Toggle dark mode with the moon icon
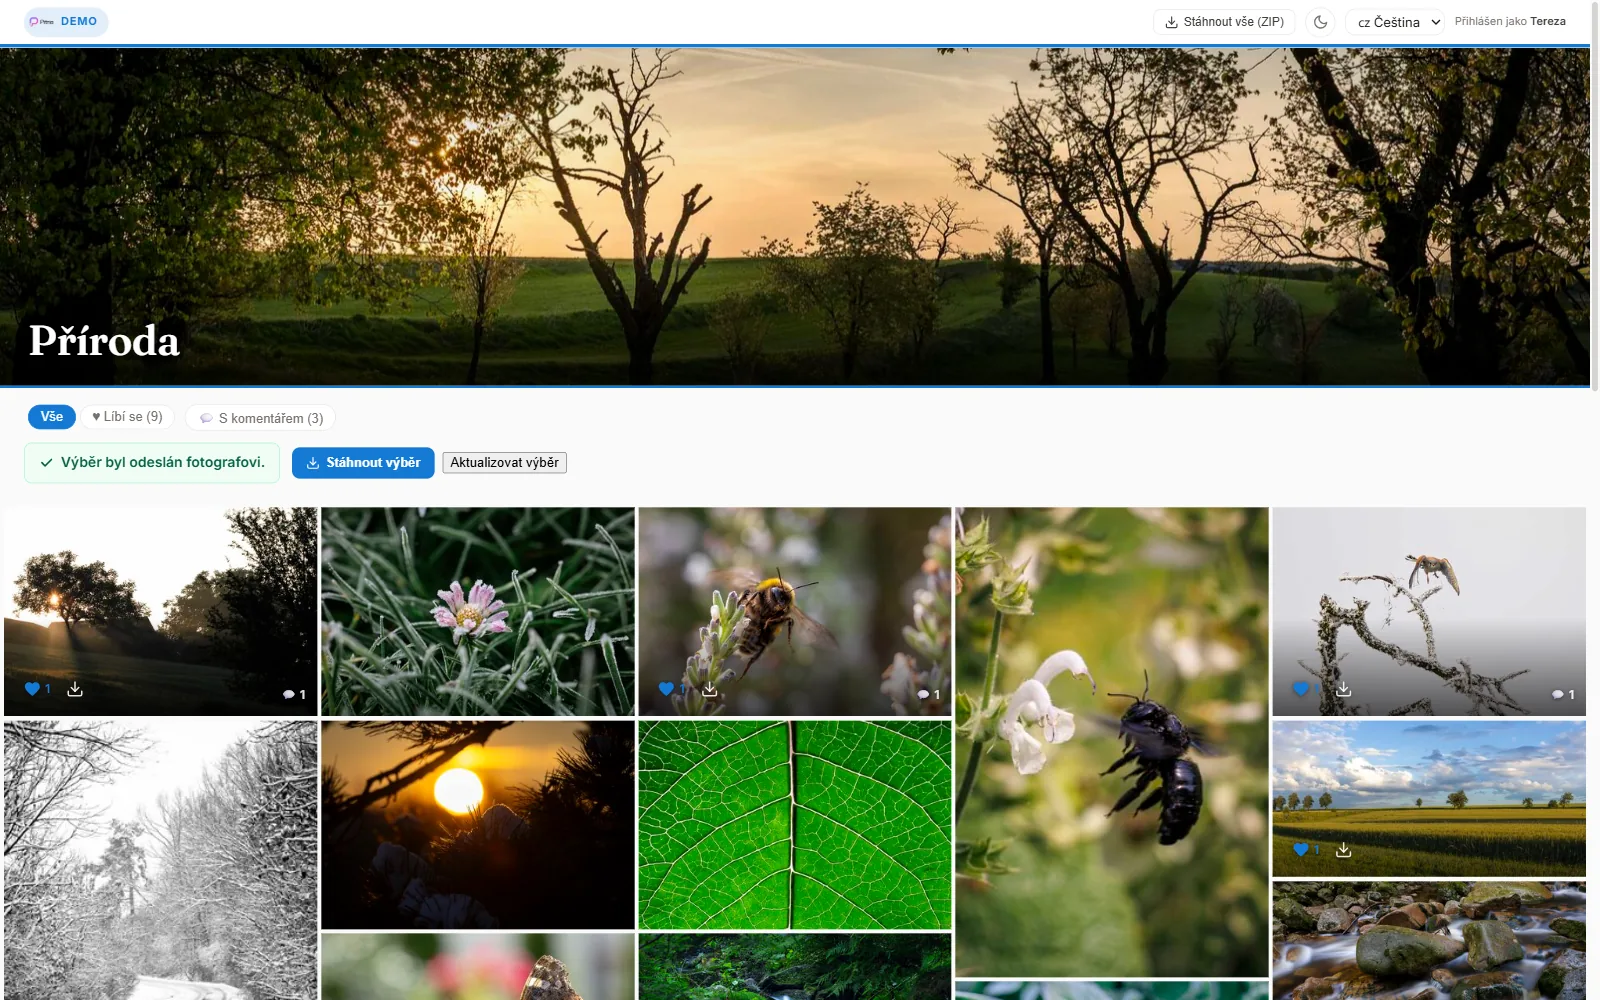This screenshot has width=1600, height=1000. pos(1320,22)
